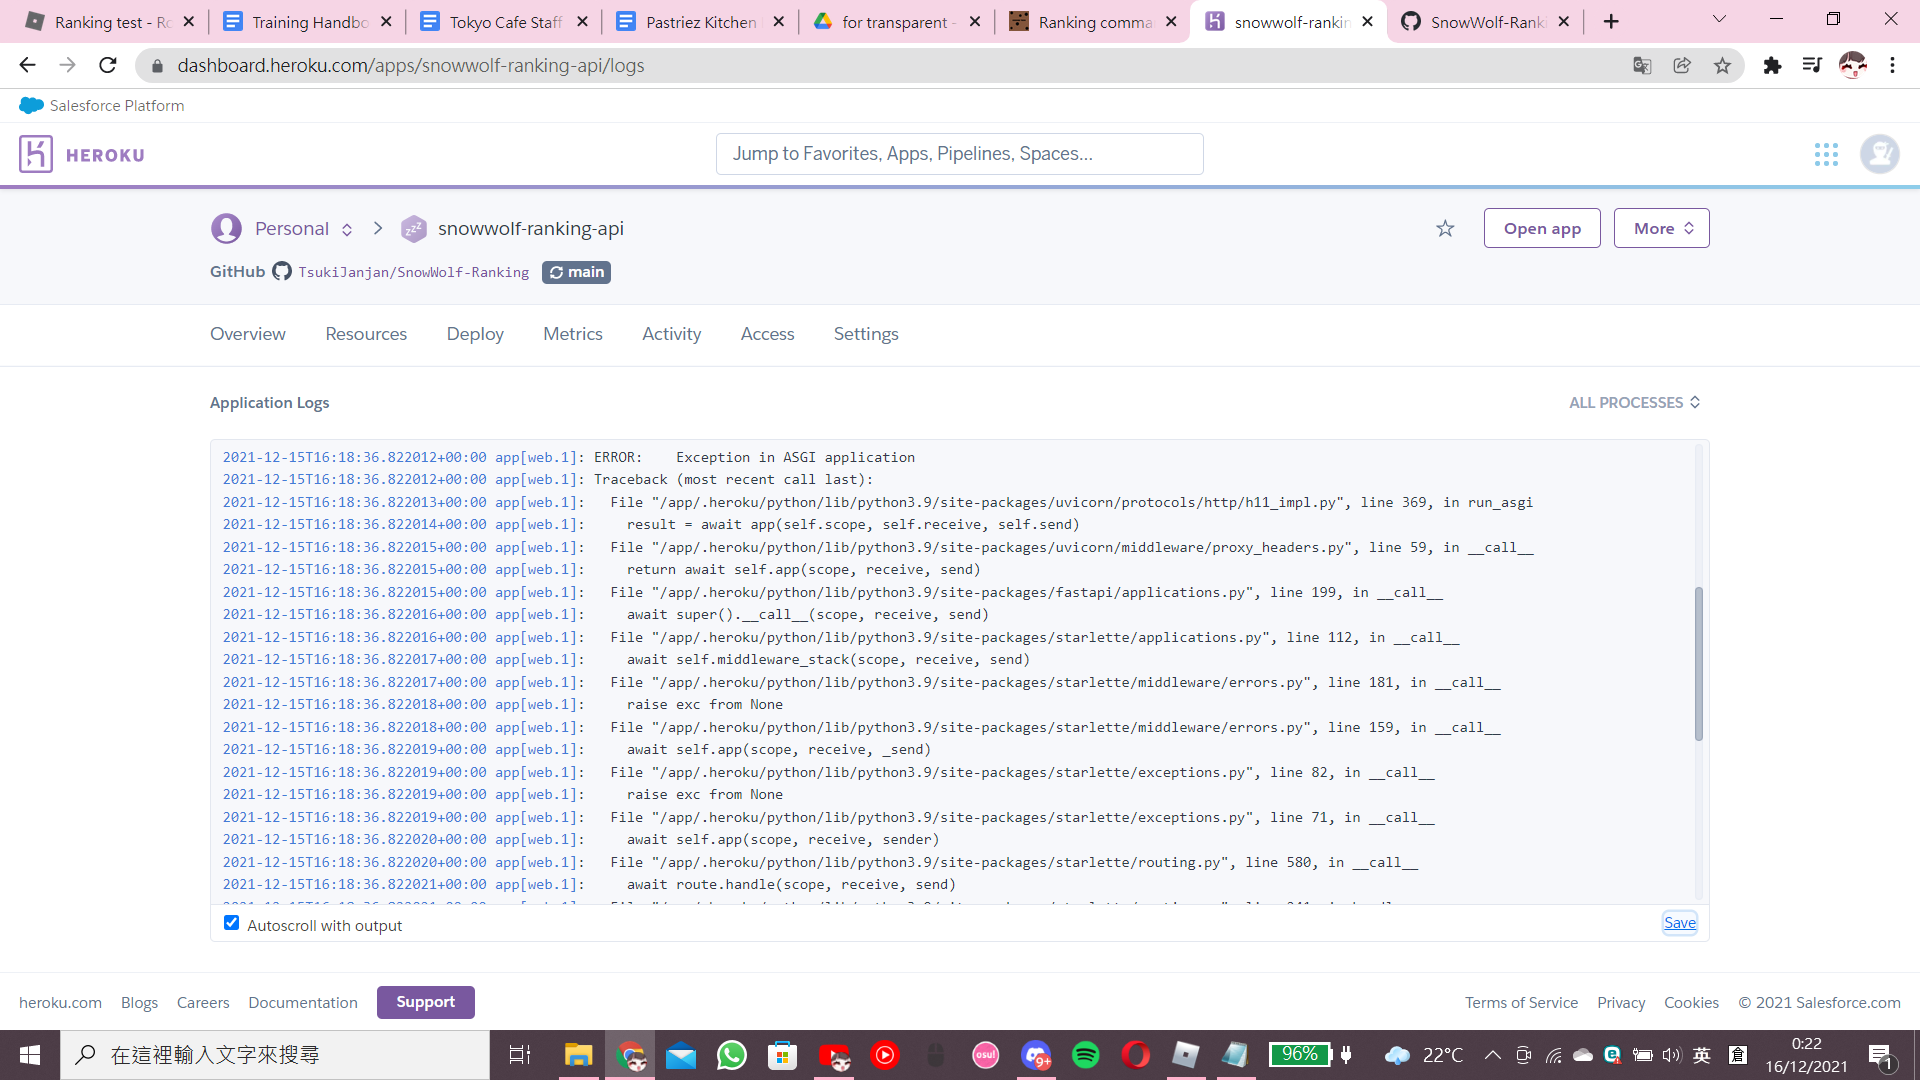Click the Support button

(x=425, y=1002)
